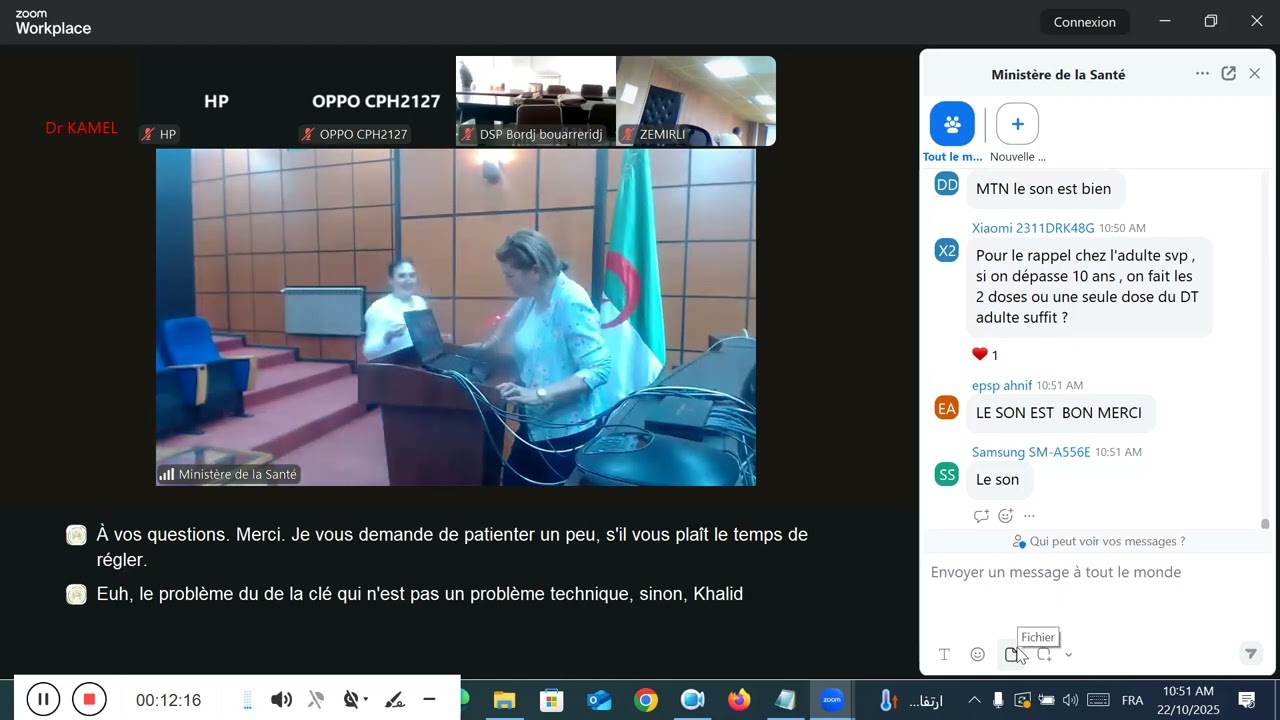Open recorder webcam-off dropdown
1280x720 pixels.
(354, 700)
